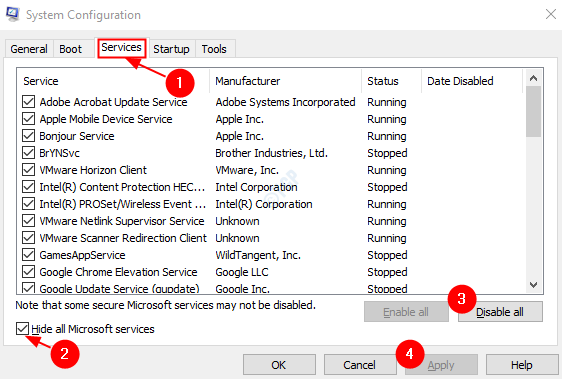Click the Disable all button
The width and height of the screenshot is (562, 379).
pyautogui.click(x=500, y=312)
